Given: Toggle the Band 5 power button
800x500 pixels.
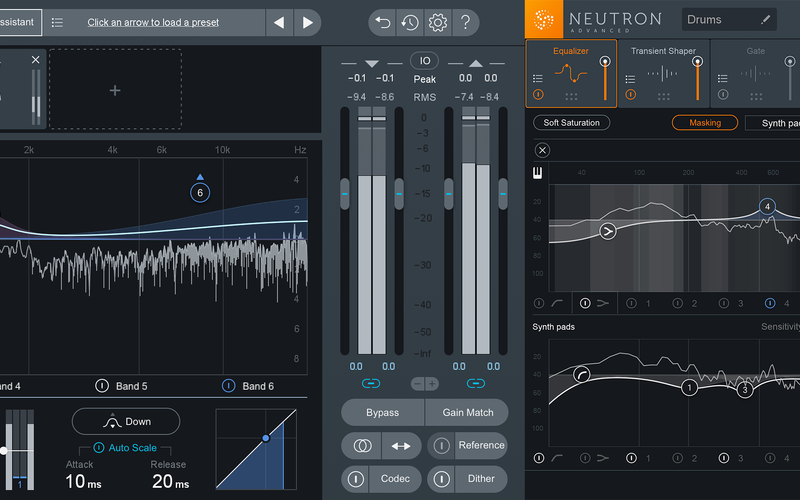Looking at the screenshot, I should click(102, 386).
